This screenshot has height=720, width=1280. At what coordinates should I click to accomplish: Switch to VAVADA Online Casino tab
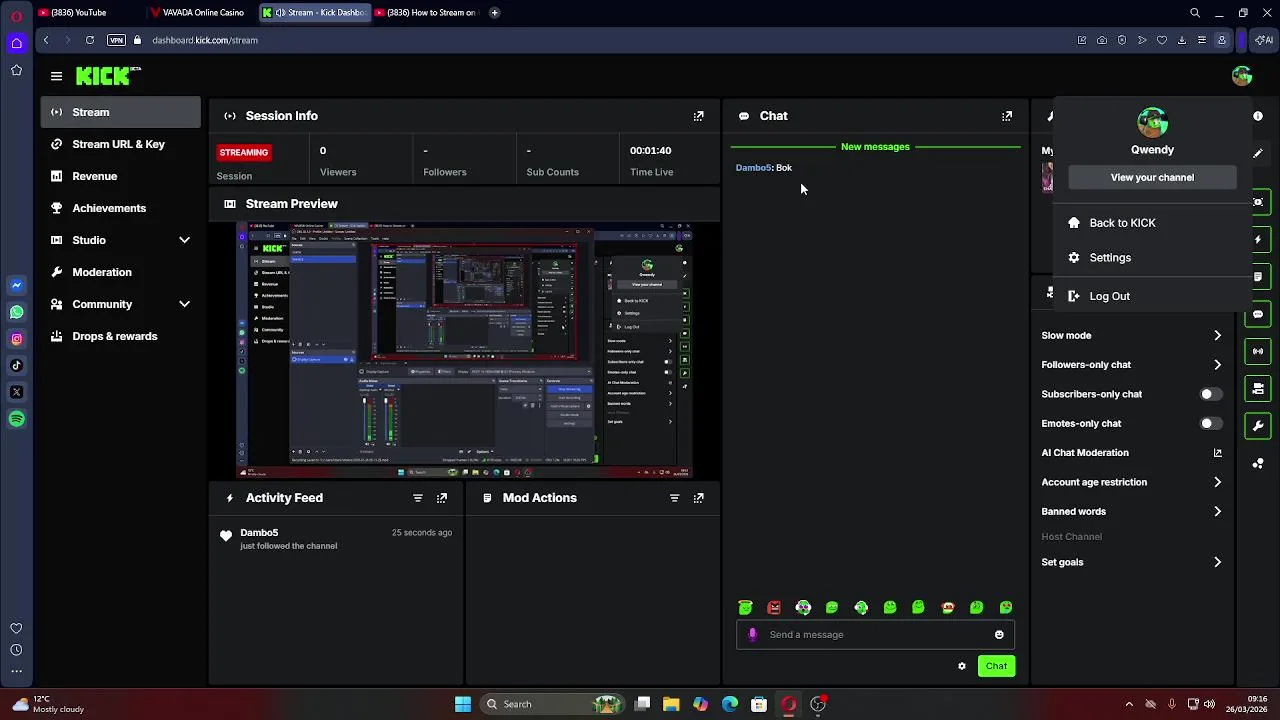coord(199,13)
